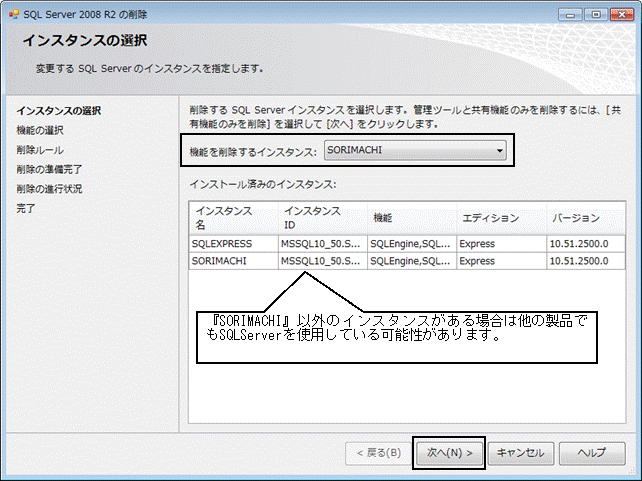The image size is (642, 481).
Task: Click the インストール済みのインスタンス: label
Action: pyautogui.click(x=262, y=185)
